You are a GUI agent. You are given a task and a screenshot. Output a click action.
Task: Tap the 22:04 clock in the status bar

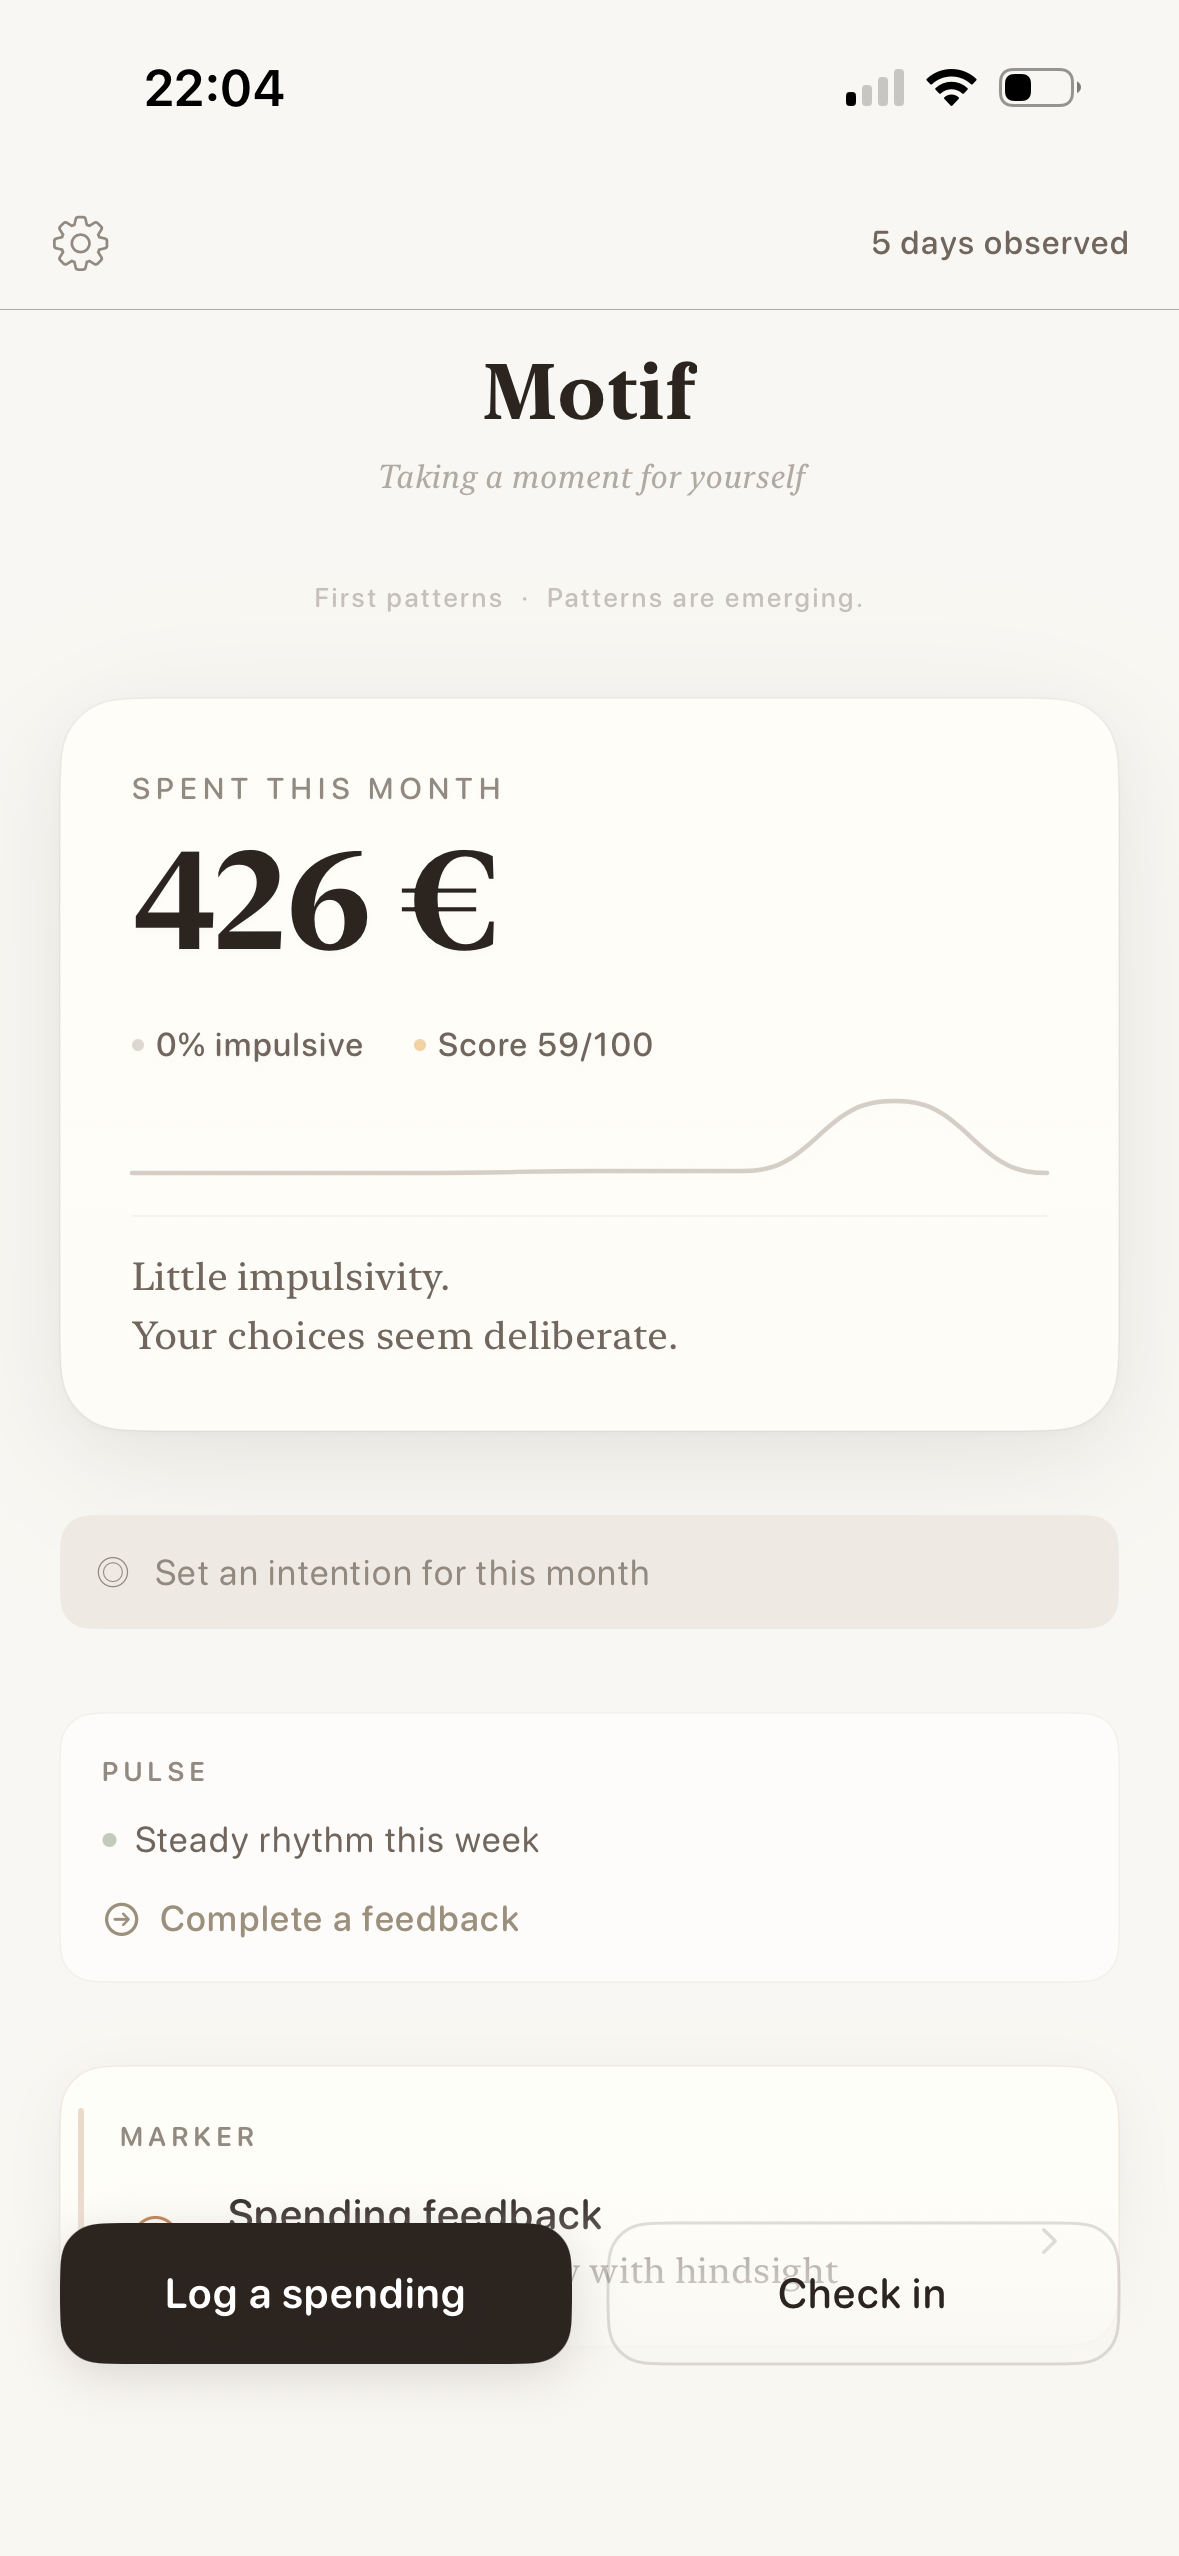(x=213, y=88)
